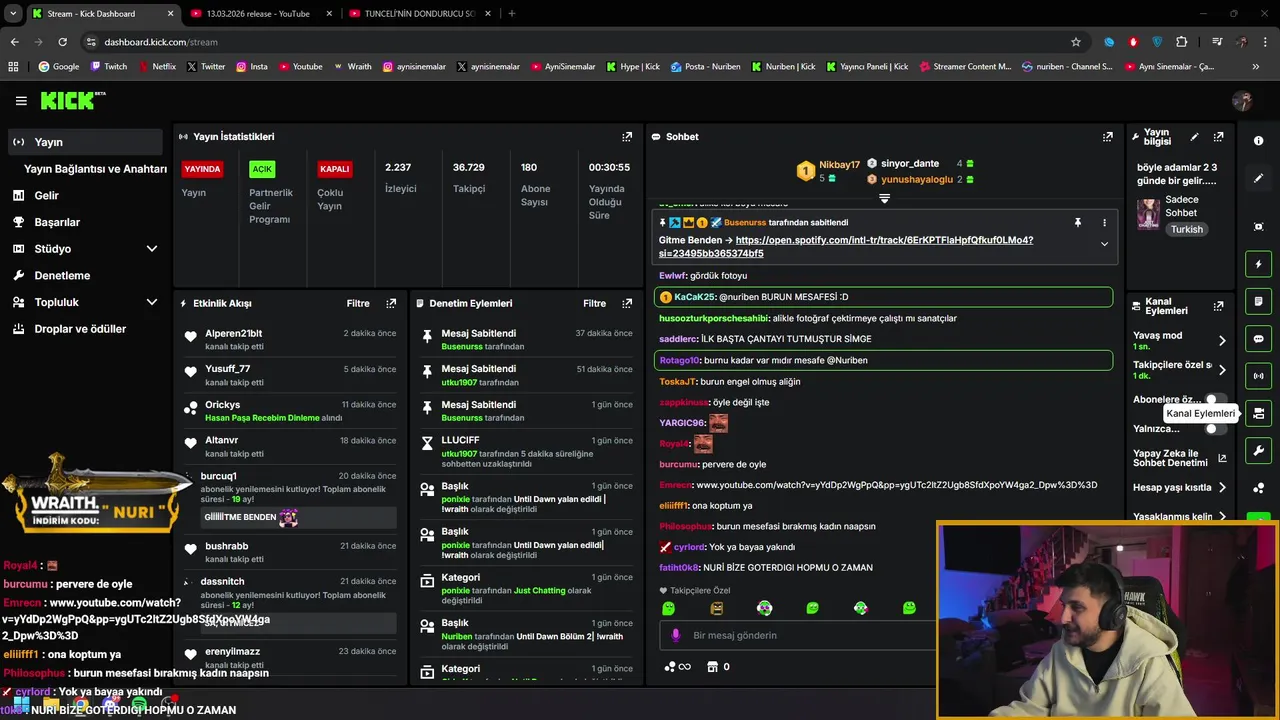
Task: Click the document icon in right toolbar
Action: coord(1258,301)
